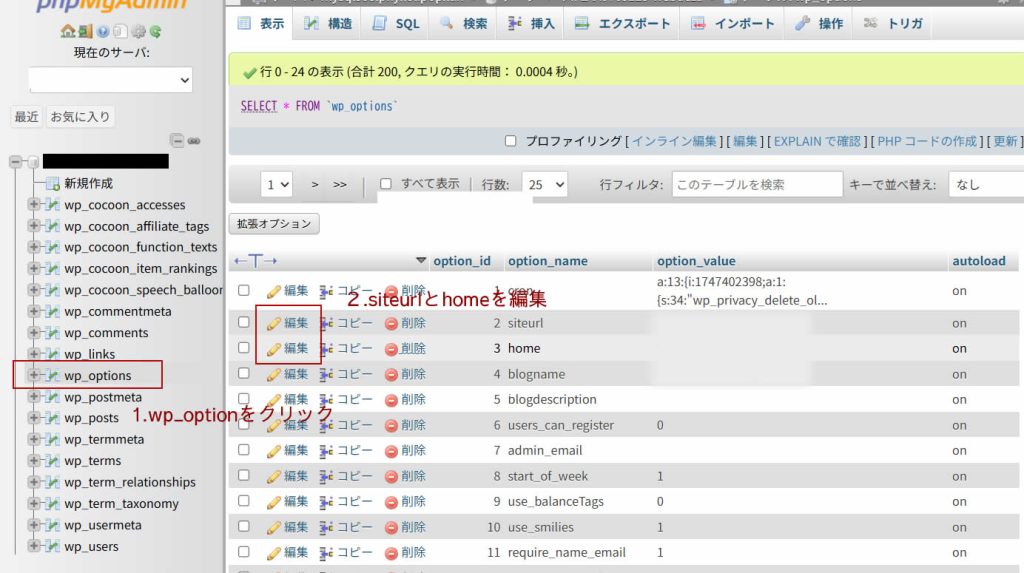Switch to the 検索 tab

coord(464,24)
